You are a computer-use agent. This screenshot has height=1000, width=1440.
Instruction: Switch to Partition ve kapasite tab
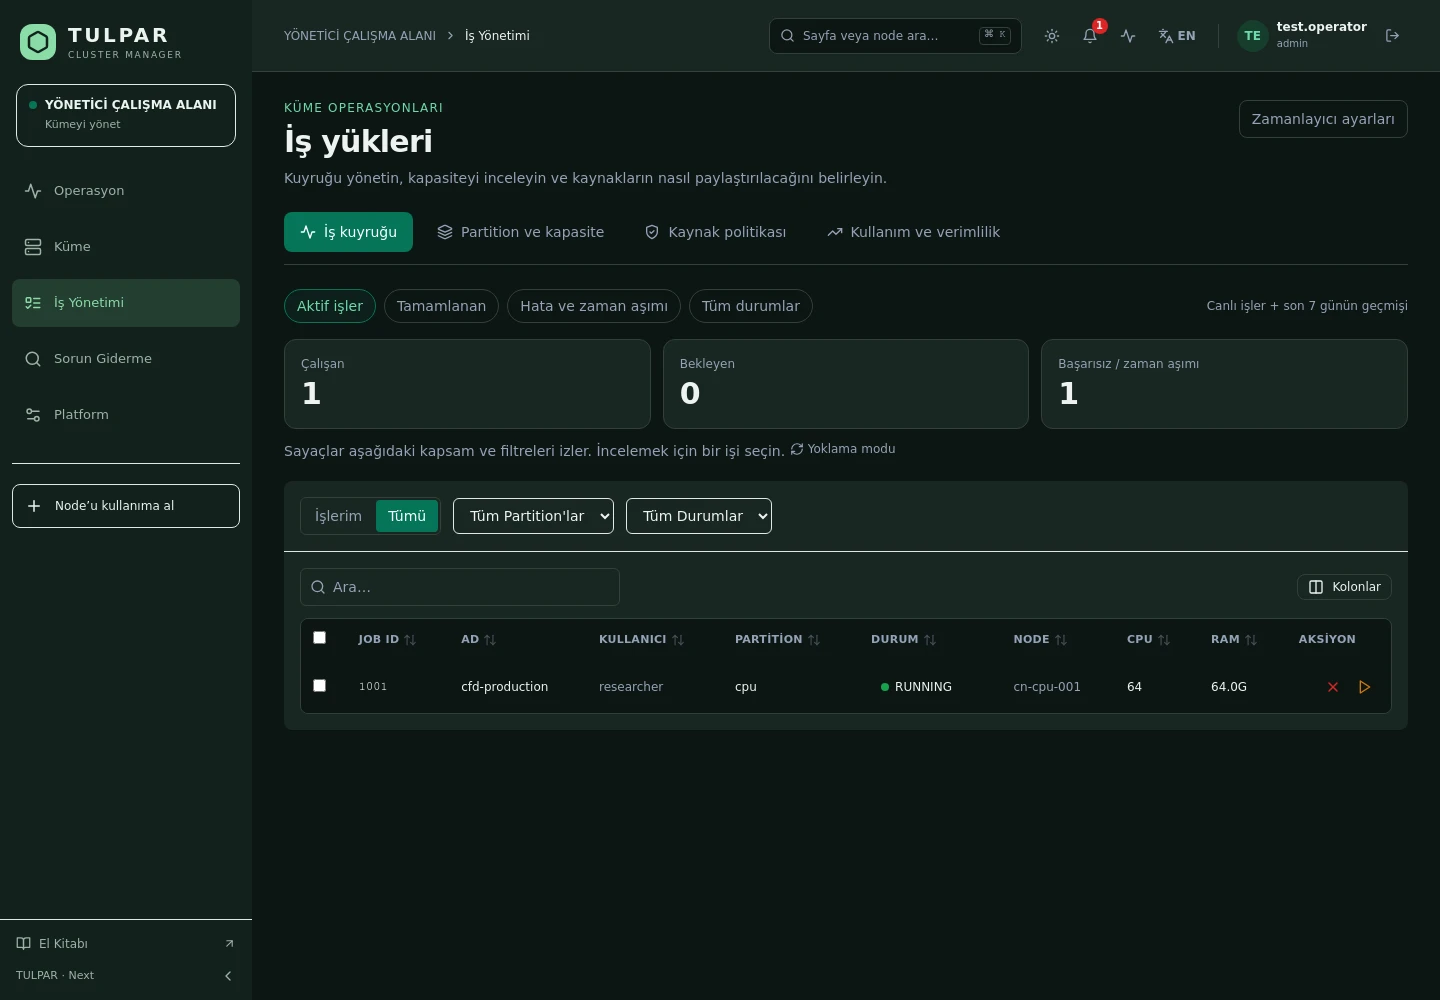[x=520, y=232]
